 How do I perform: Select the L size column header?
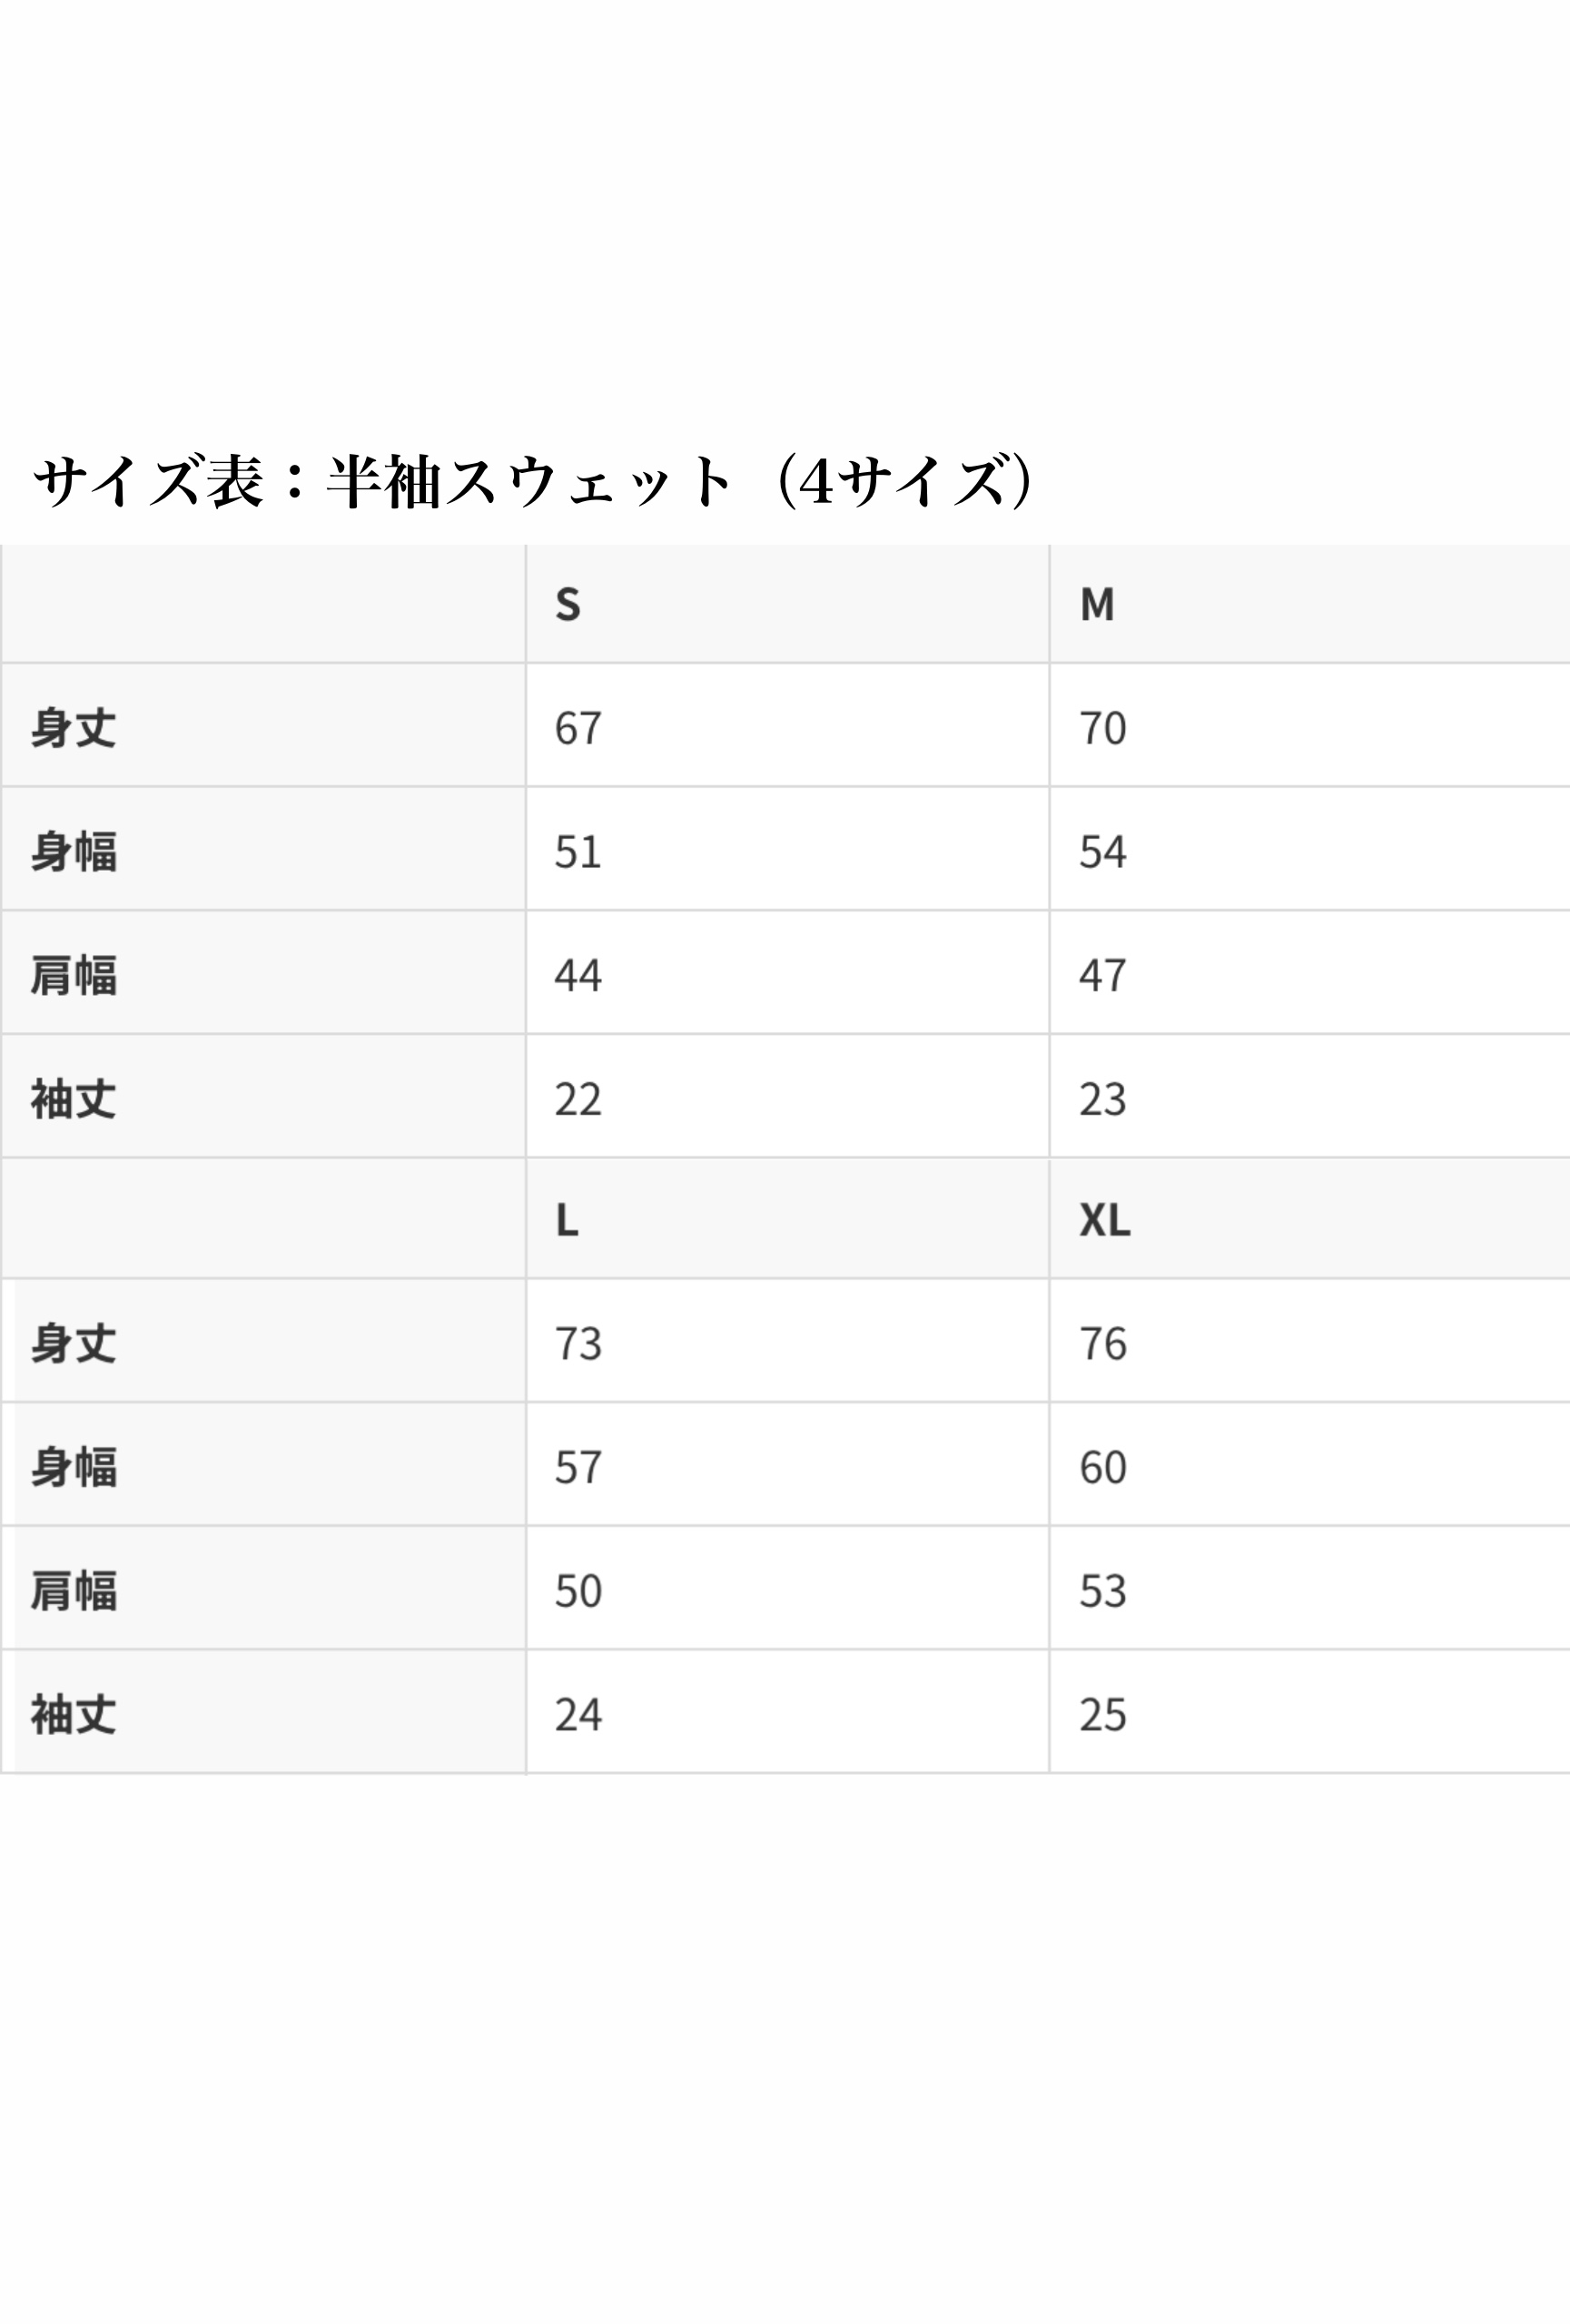pyautogui.click(x=567, y=1219)
